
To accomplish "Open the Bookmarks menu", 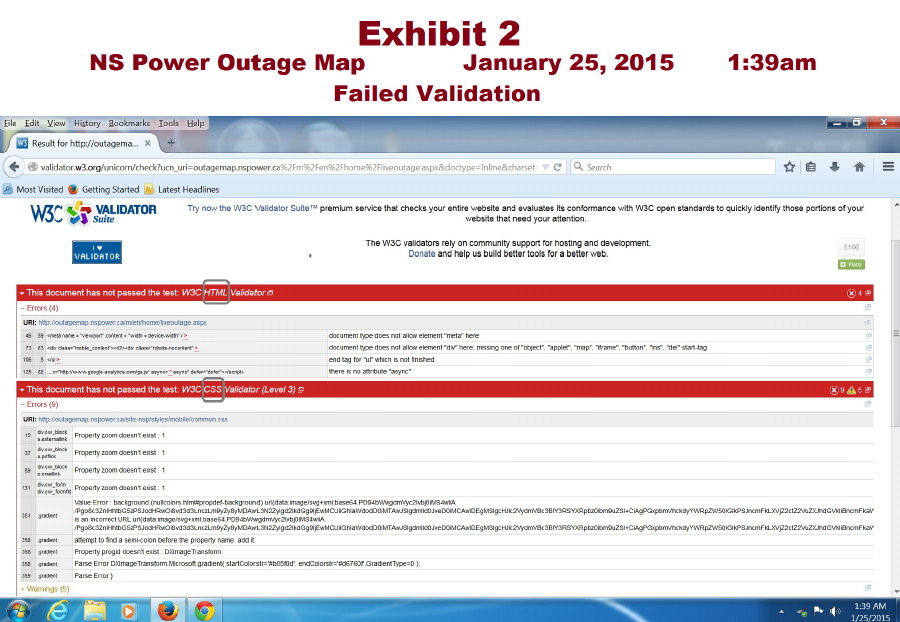I will (129, 123).
